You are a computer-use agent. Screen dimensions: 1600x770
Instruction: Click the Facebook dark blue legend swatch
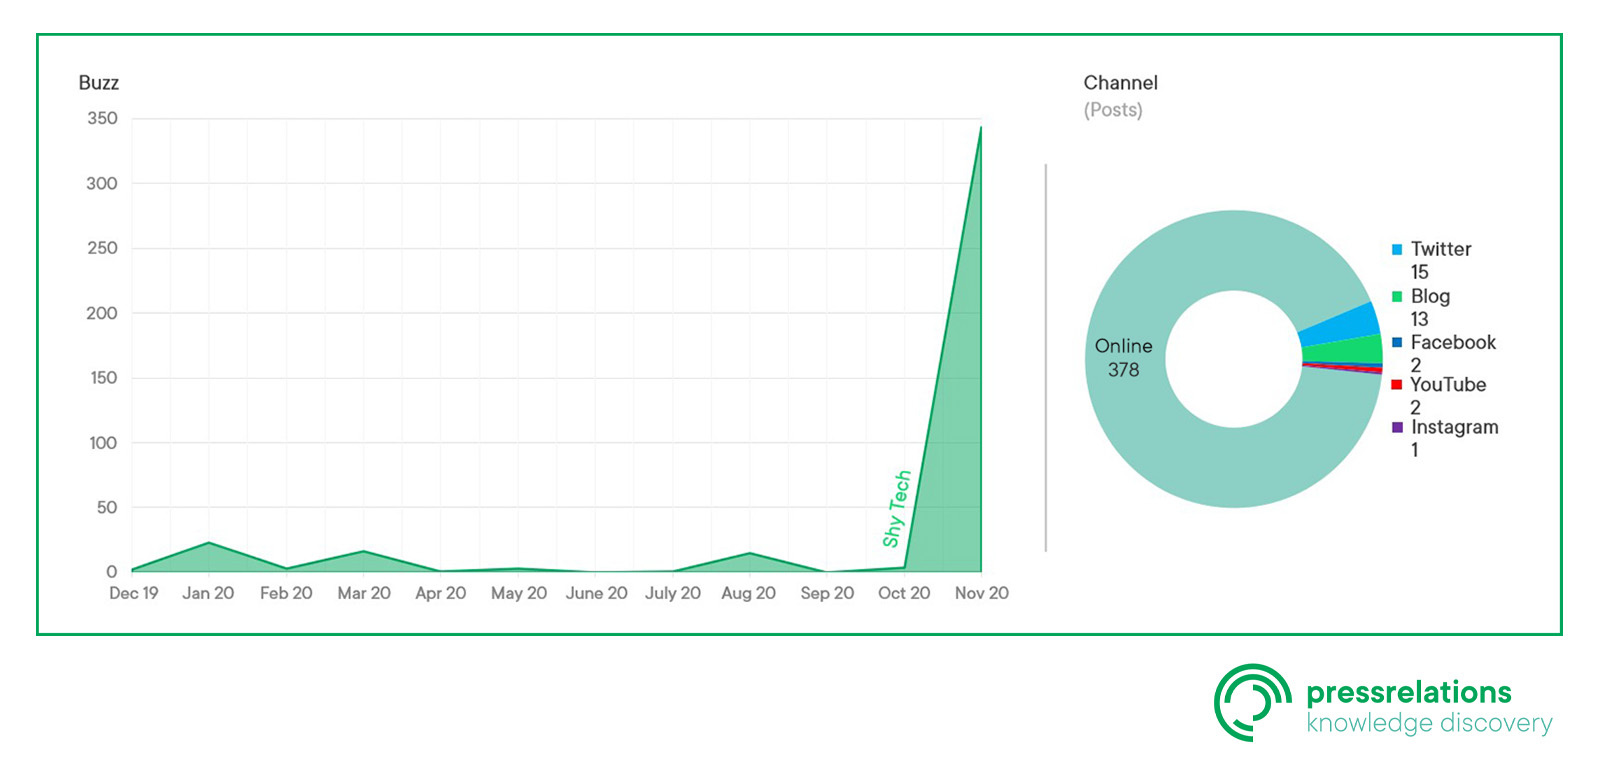coord(1397,342)
